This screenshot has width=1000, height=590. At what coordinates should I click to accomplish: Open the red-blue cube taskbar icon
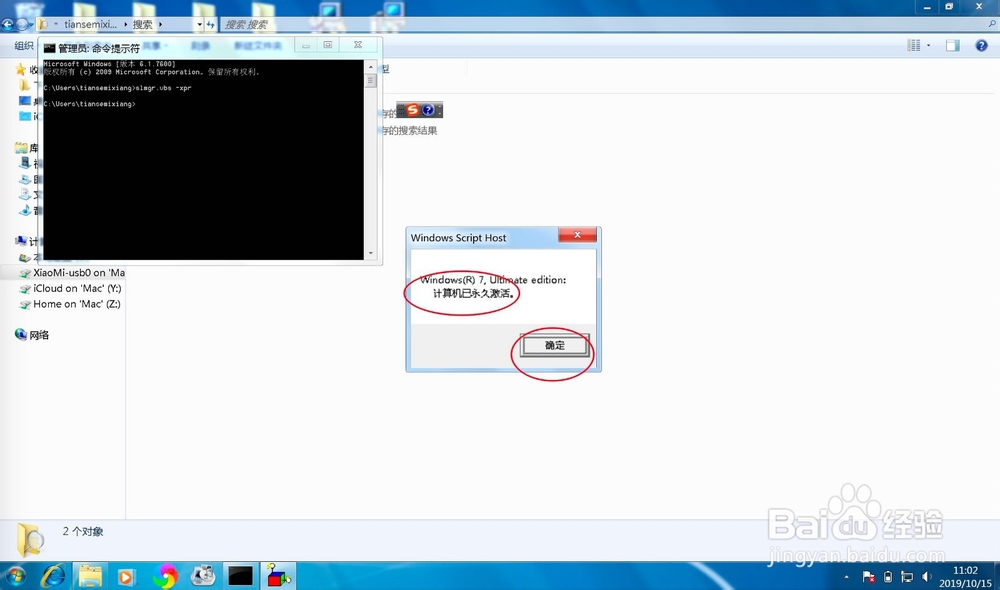pyautogui.click(x=278, y=576)
